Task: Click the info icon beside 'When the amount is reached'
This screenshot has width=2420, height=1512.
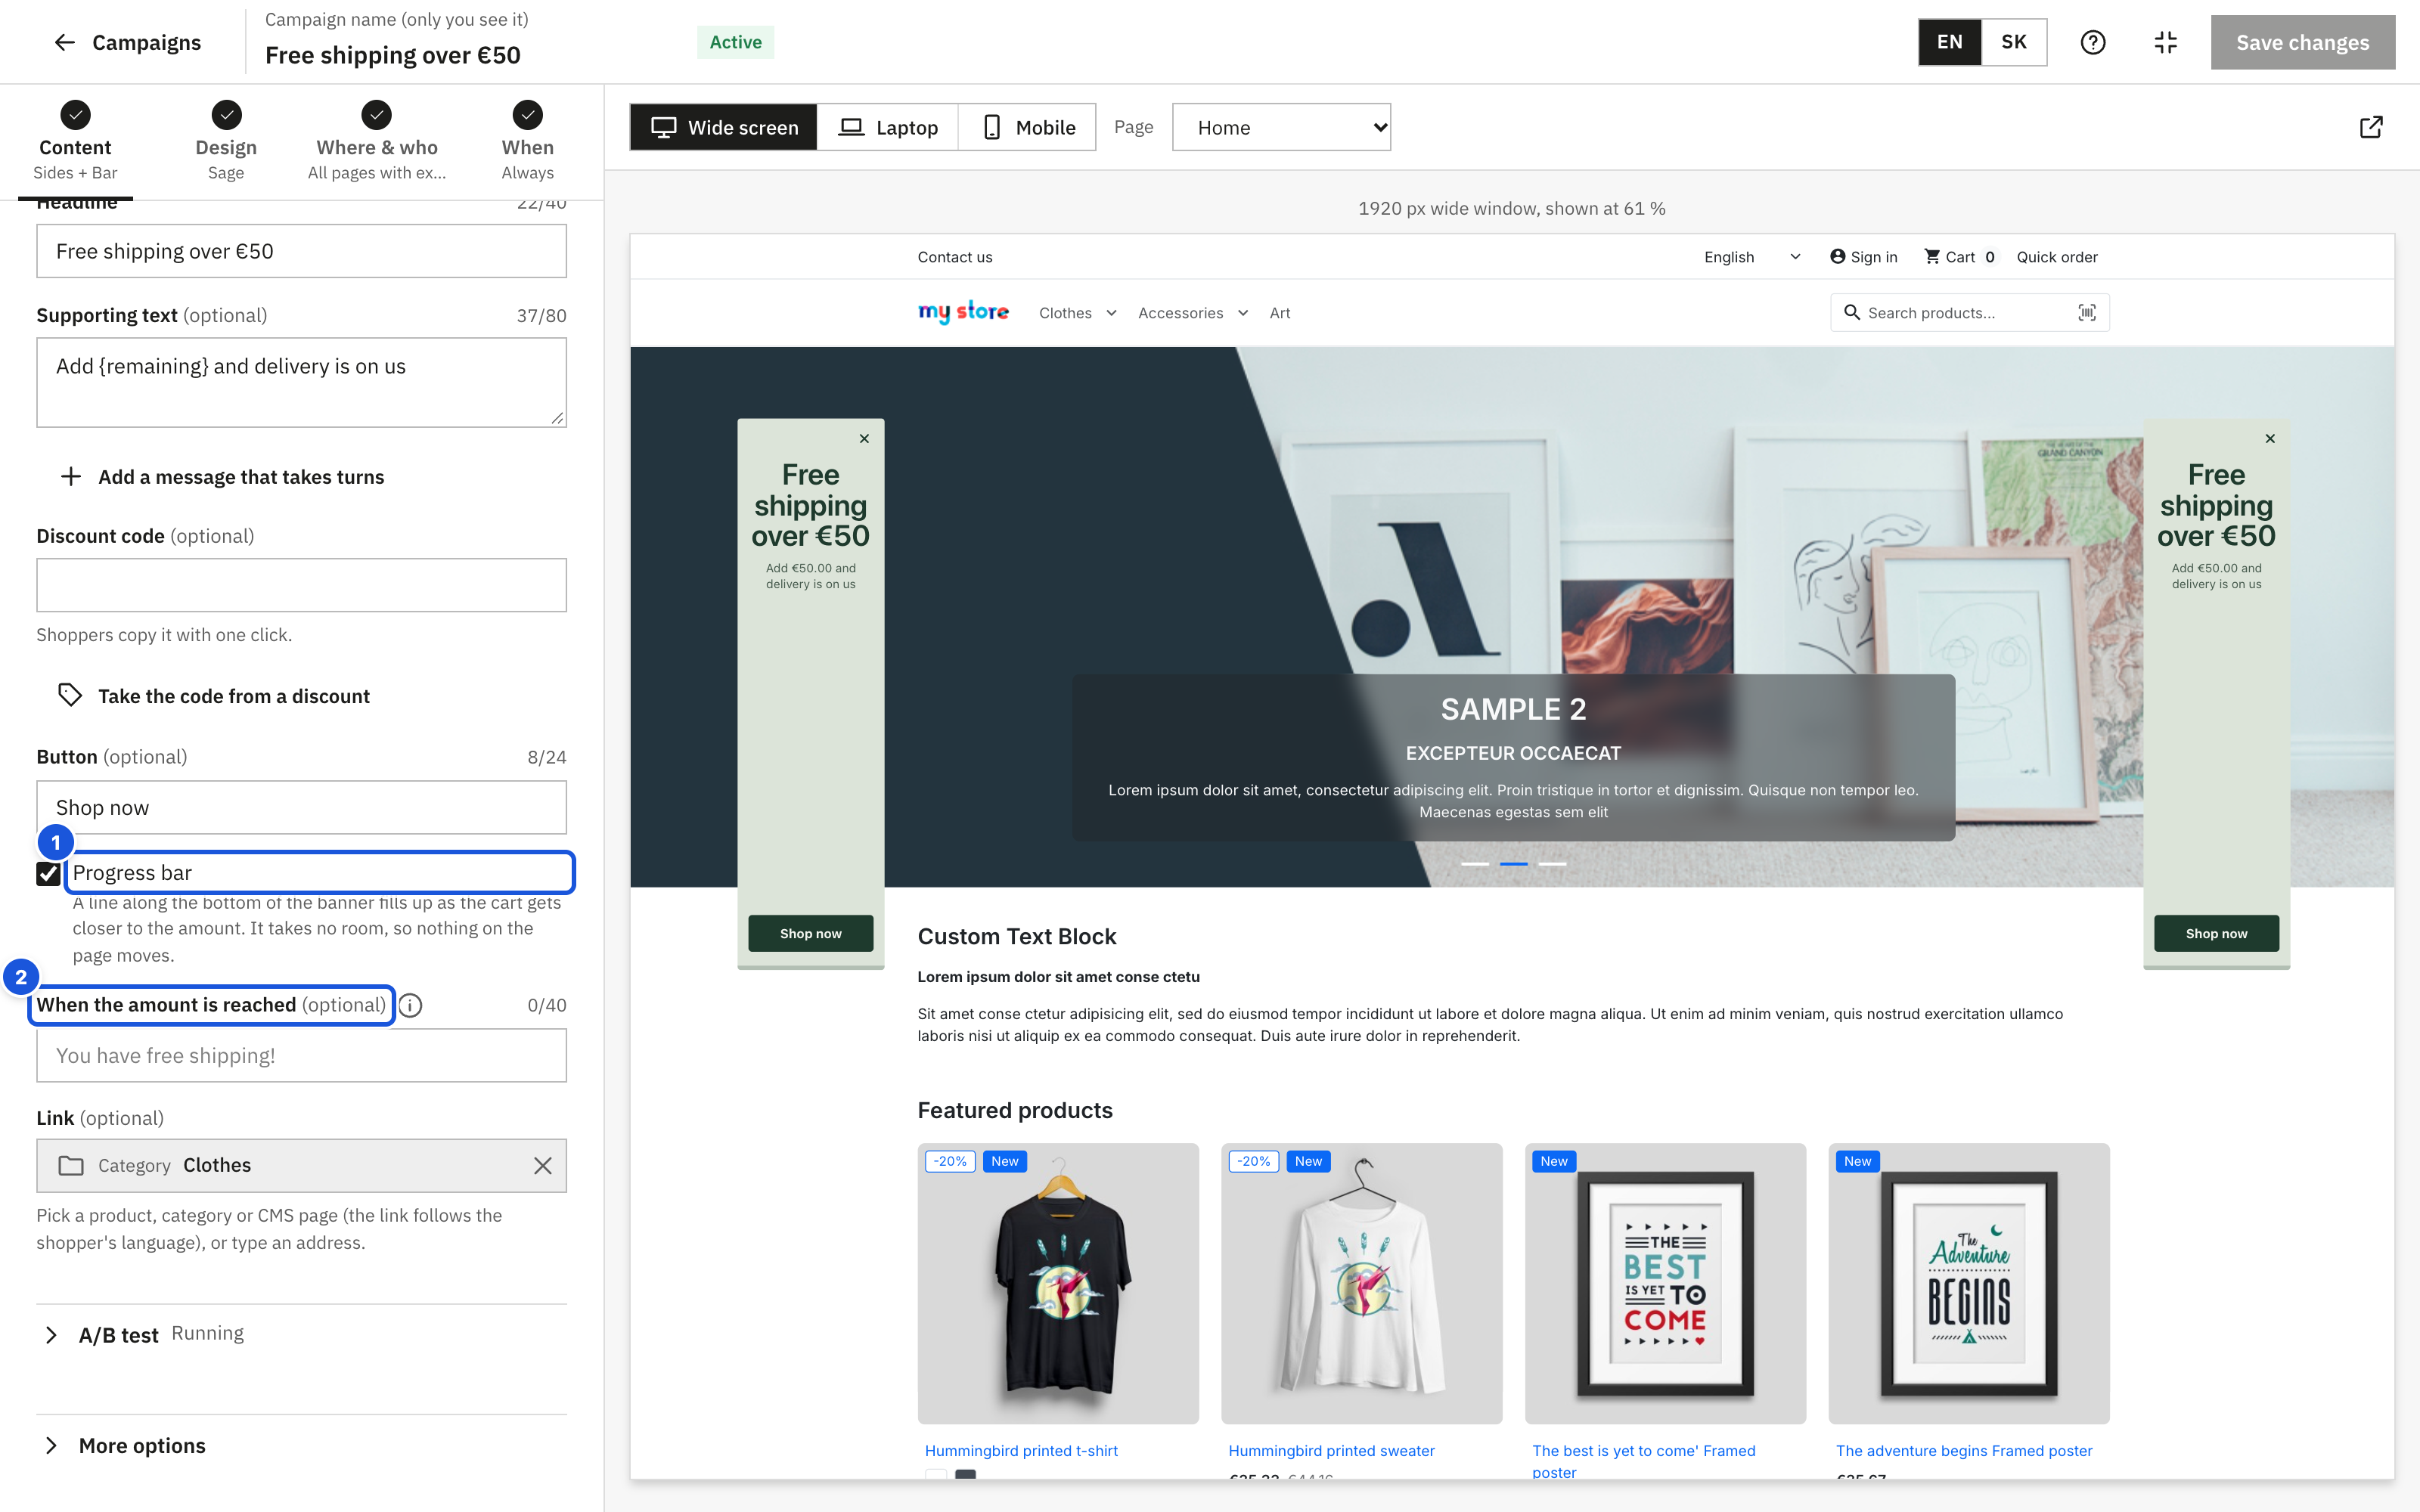Action: click(x=410, y=1005)
